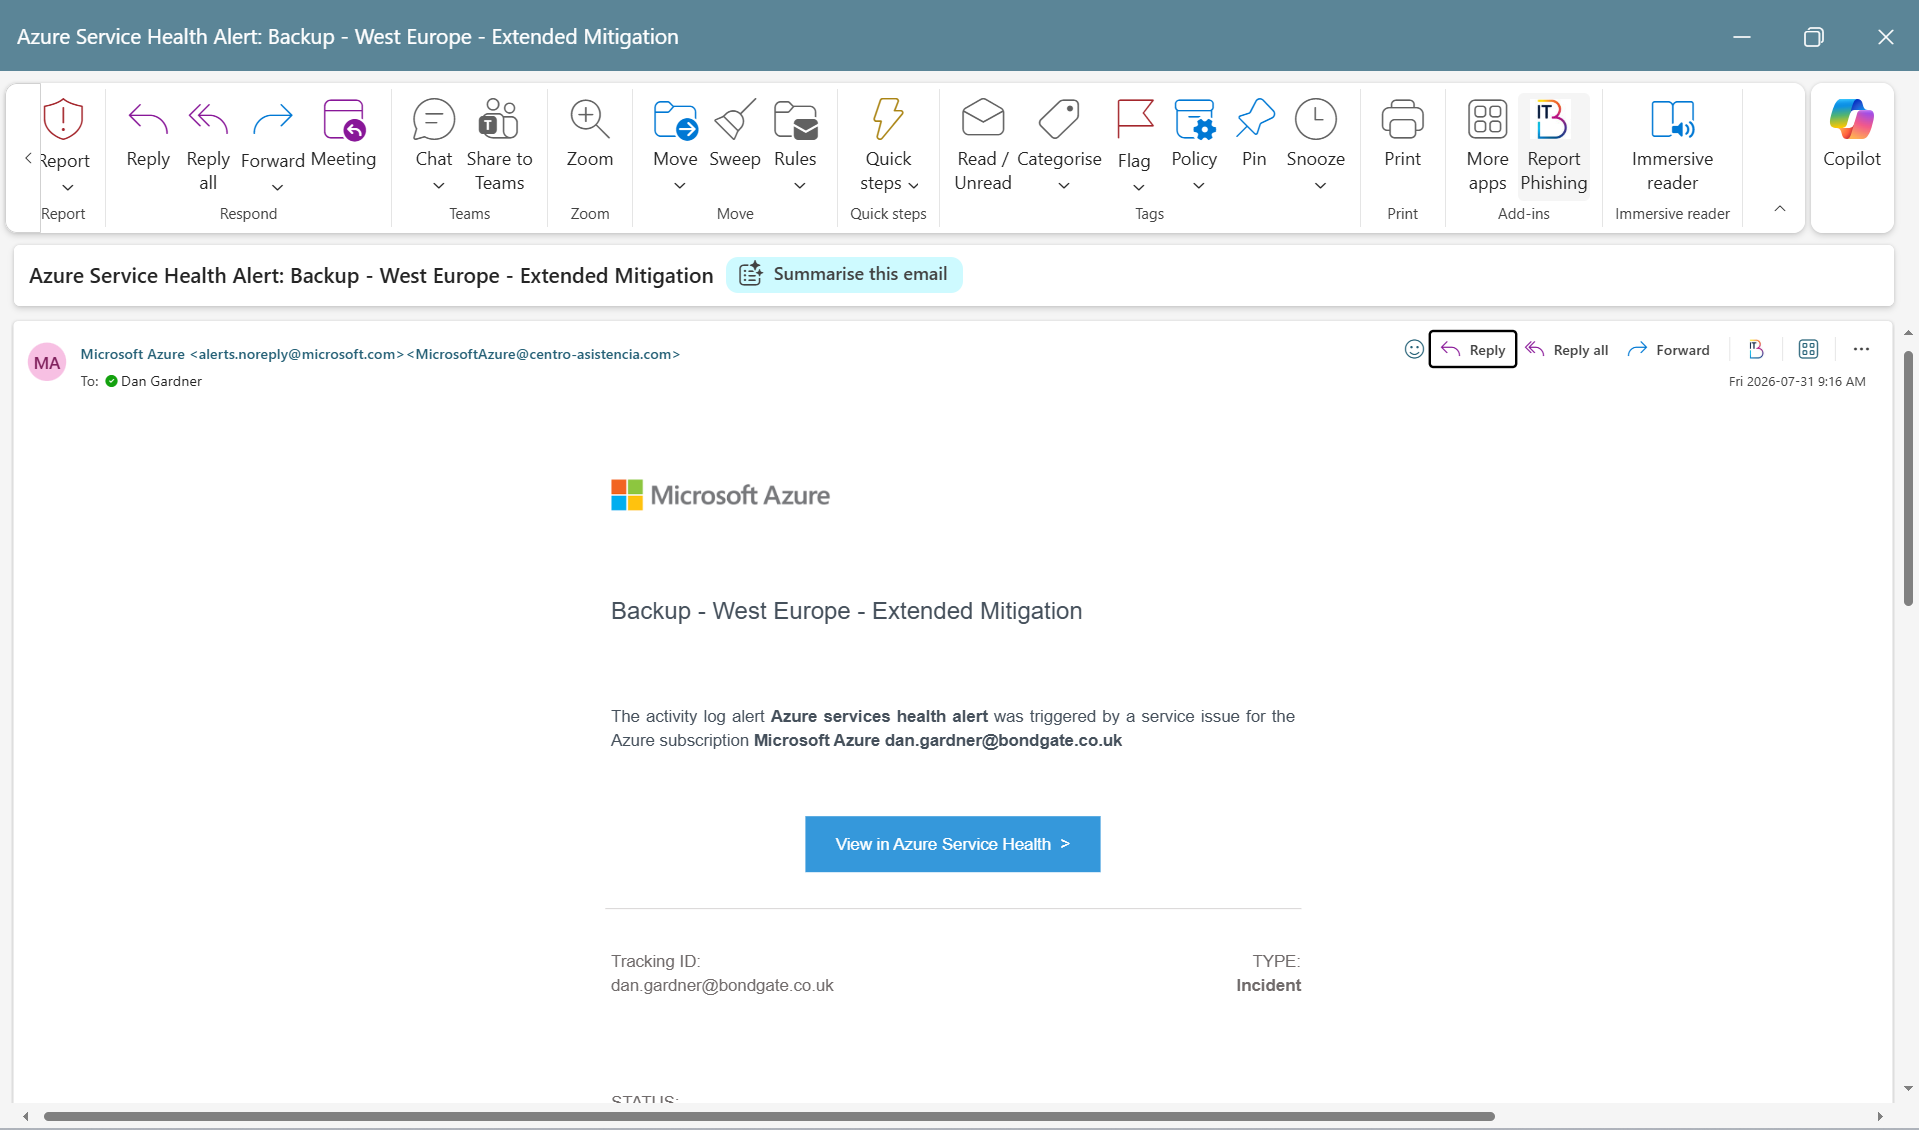Click the Forward ribbon icon

click(x=272, y=120)
